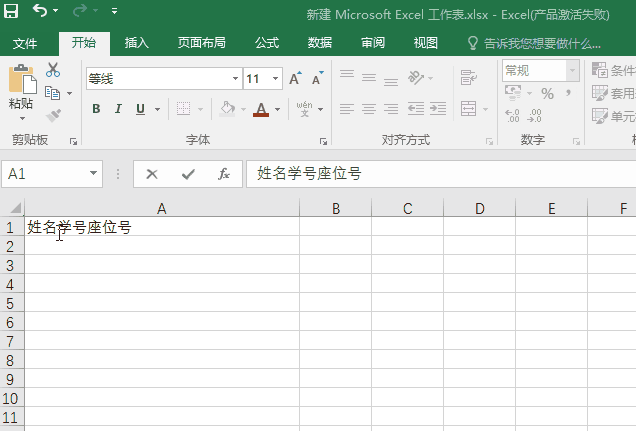Screen dimensions: 636x431
Task: Click the Insert Function fx icon
Action: (x=224, y=174)
